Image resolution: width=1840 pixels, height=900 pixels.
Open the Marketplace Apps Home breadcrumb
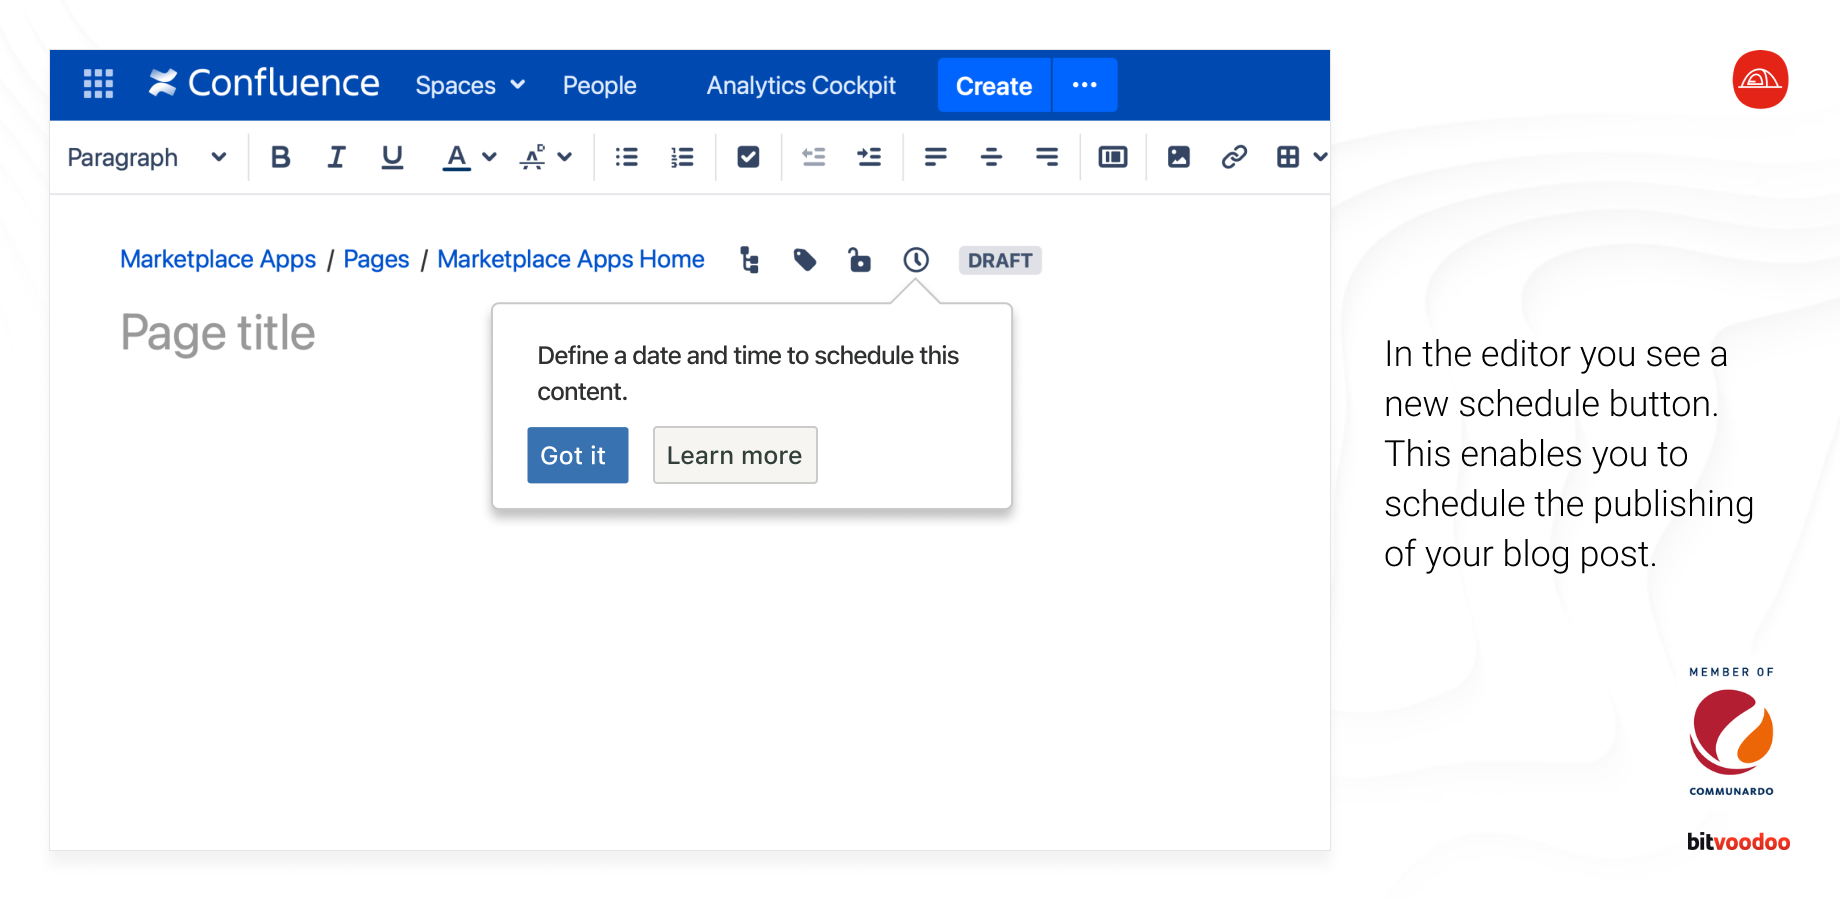click(x=571, y=259)
